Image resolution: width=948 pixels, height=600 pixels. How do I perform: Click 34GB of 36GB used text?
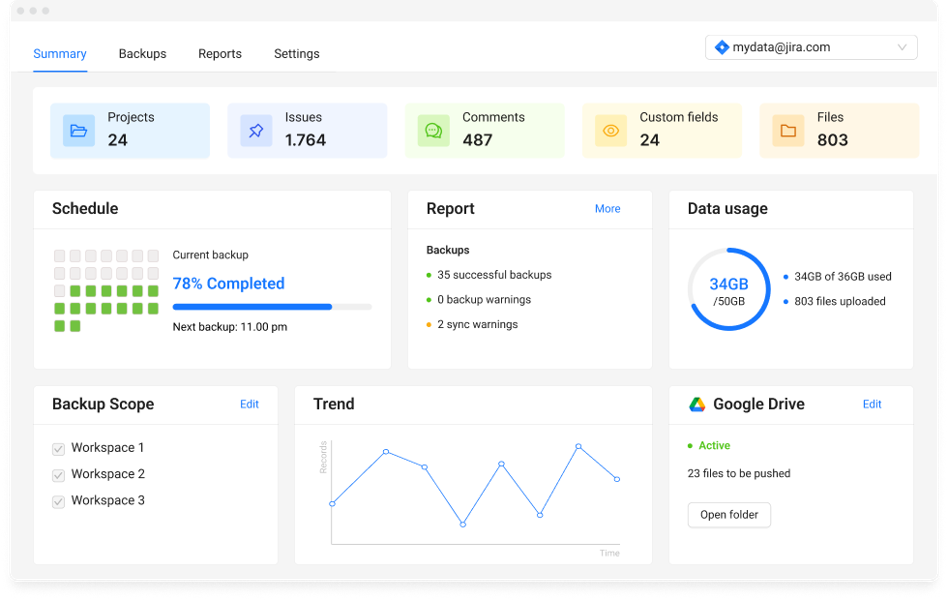(x=843, y=277)
